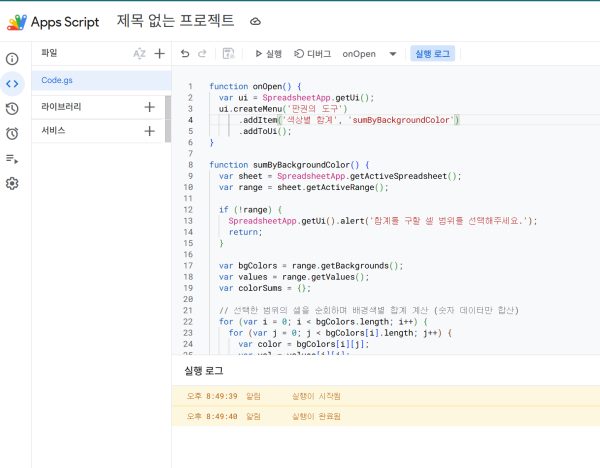Click the 실행 로그 panel heading

pyautogui.click(x=204, y=370)
